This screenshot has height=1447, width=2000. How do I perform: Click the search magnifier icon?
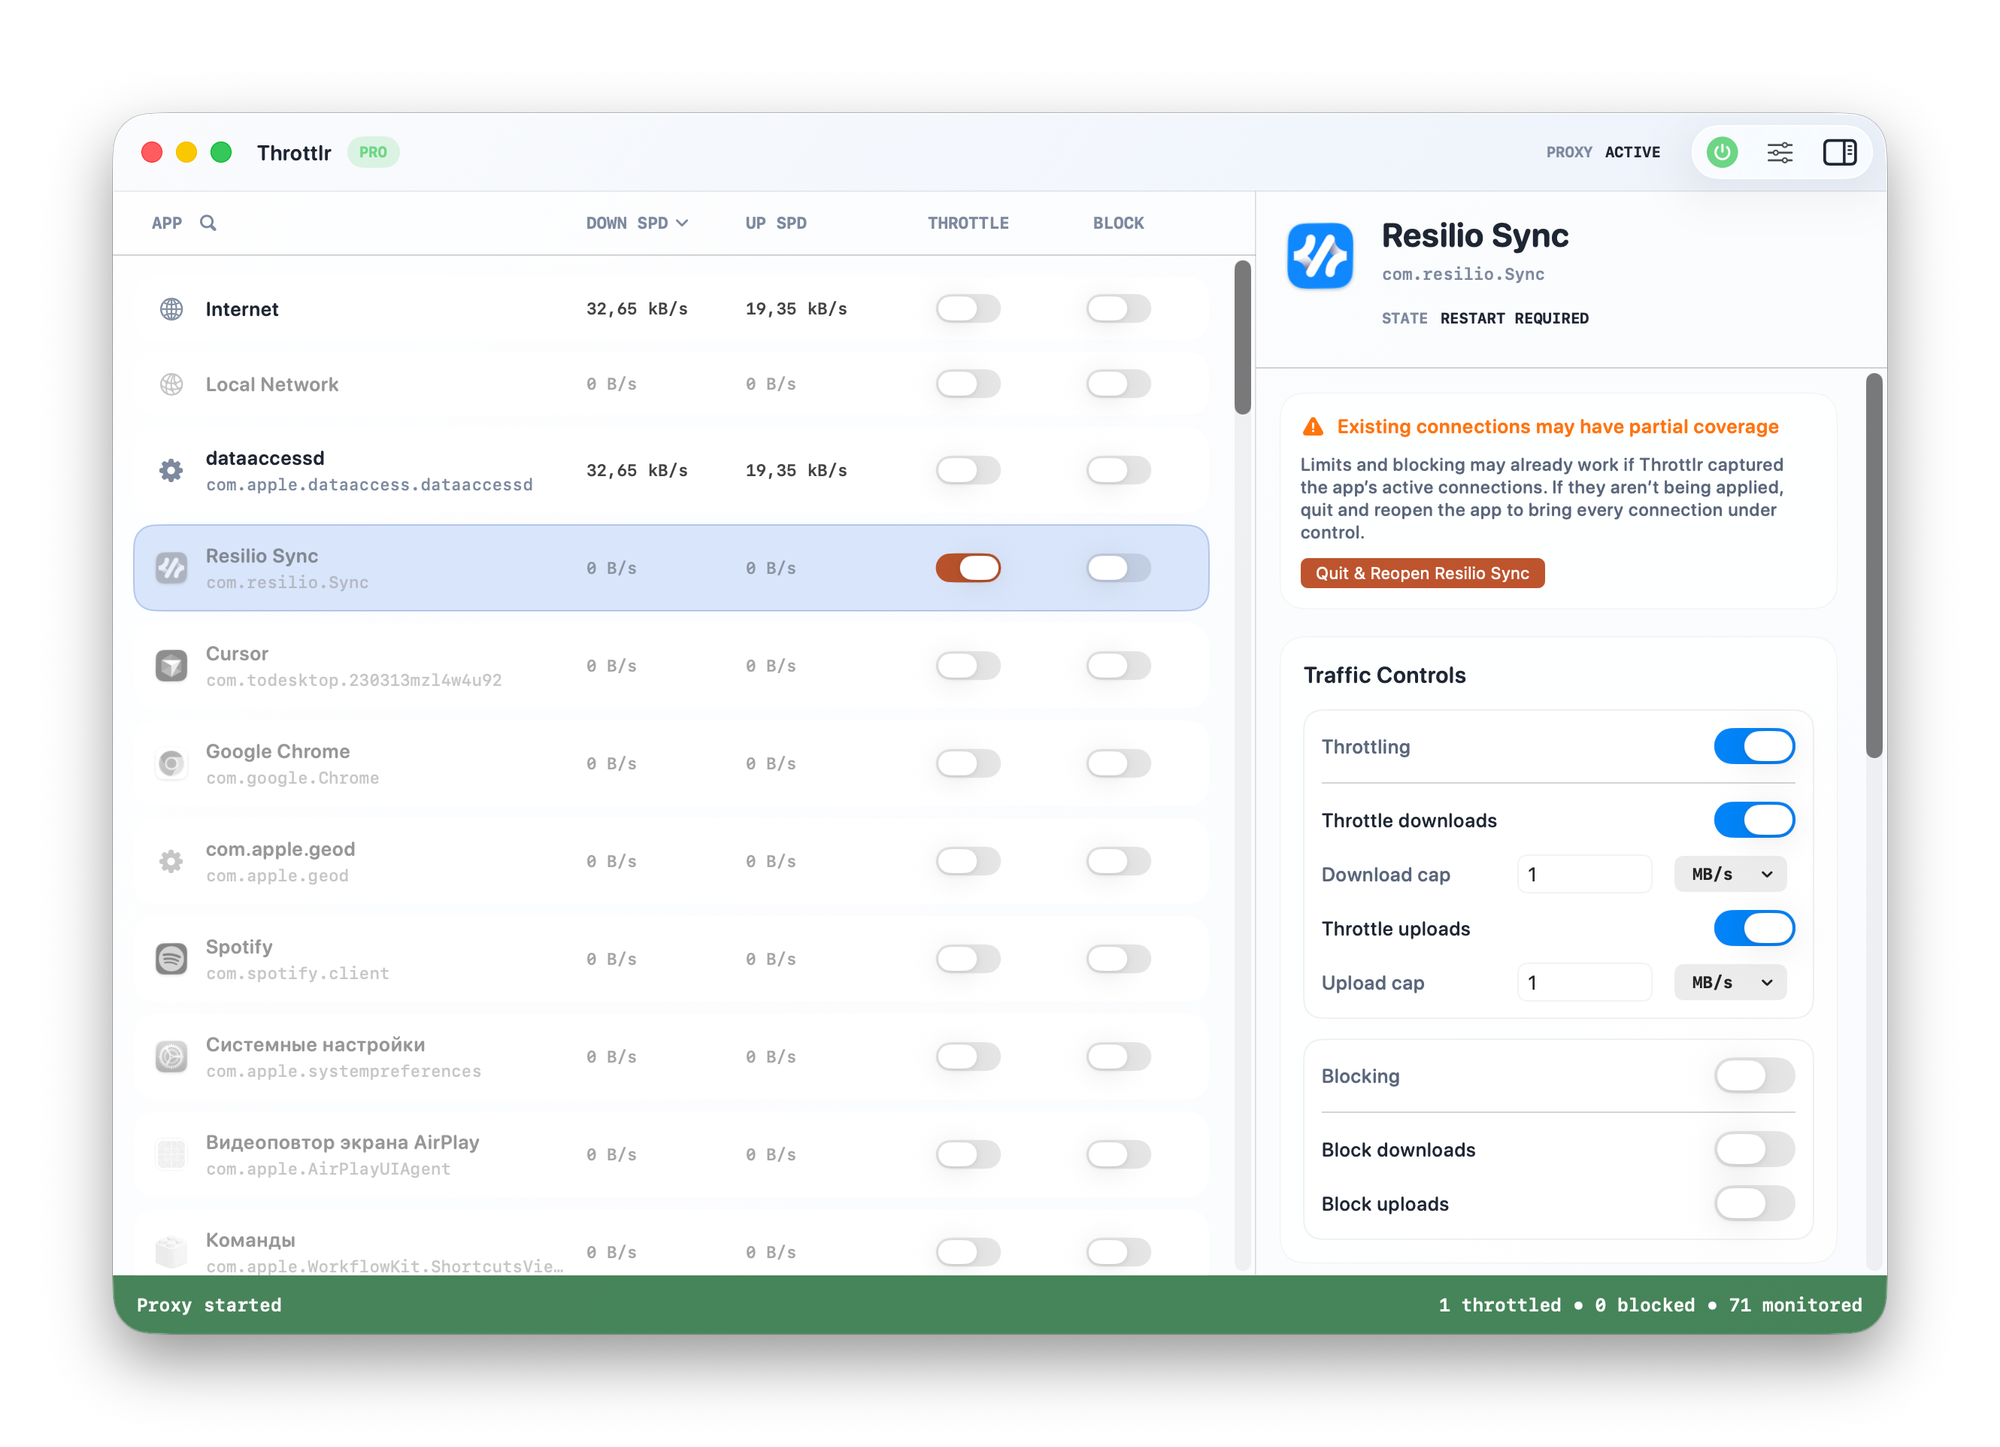click(x=208, y=223)
